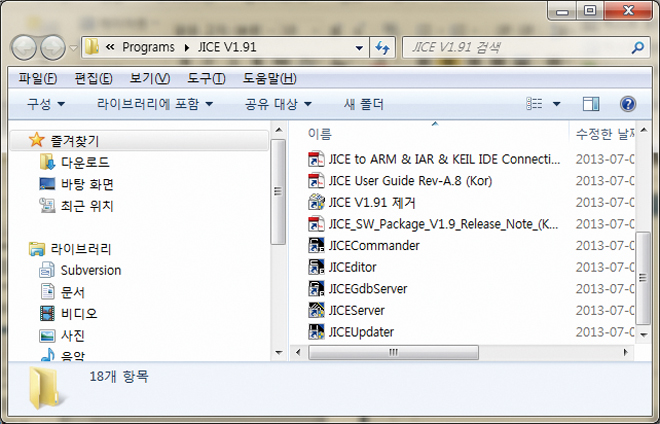This screenshot has height=424, width=660.
Task: Select JICE to ARM & IAR & KEIL file name
Action: click(x=444, y=159)
